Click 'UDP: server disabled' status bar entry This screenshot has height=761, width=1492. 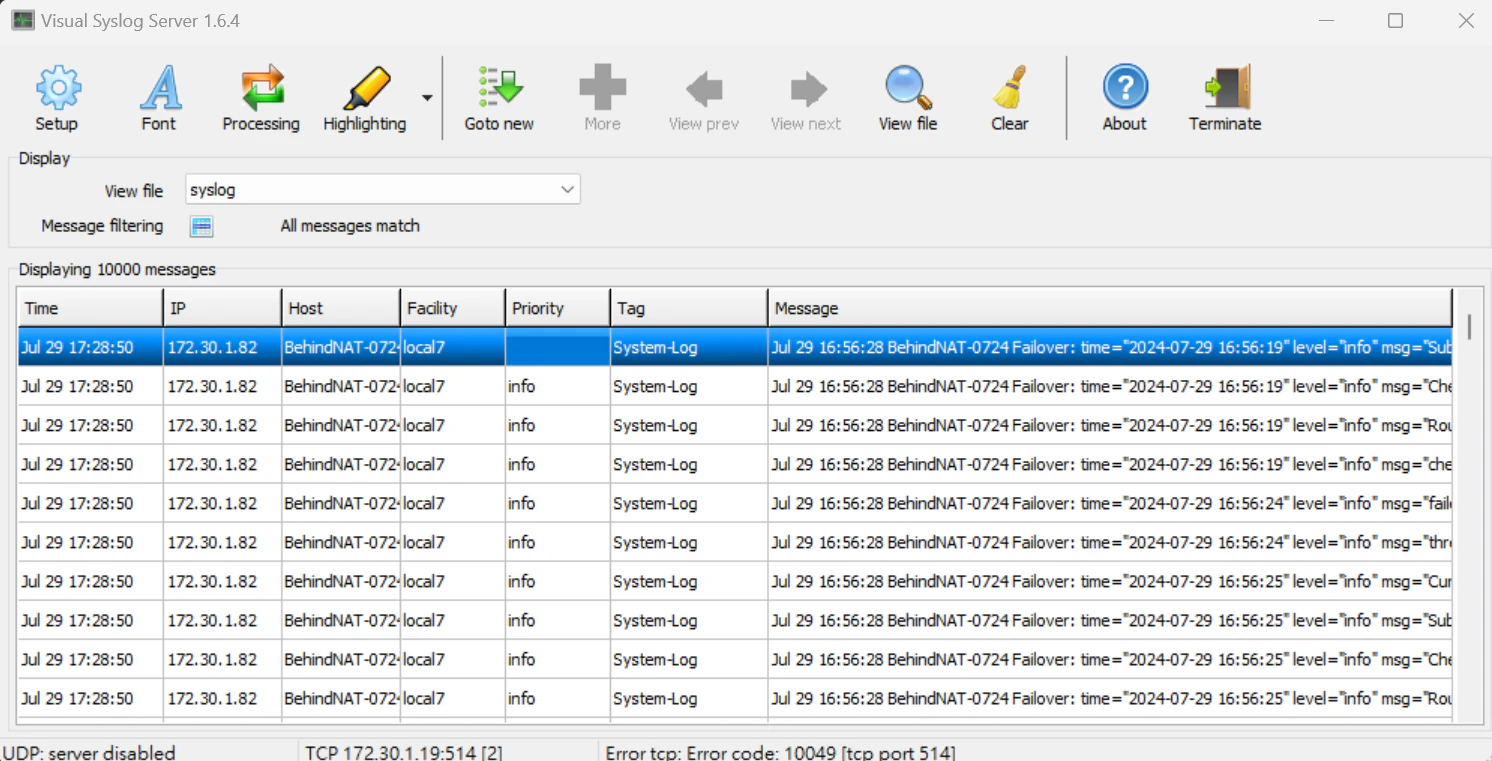tap(88, 752)
